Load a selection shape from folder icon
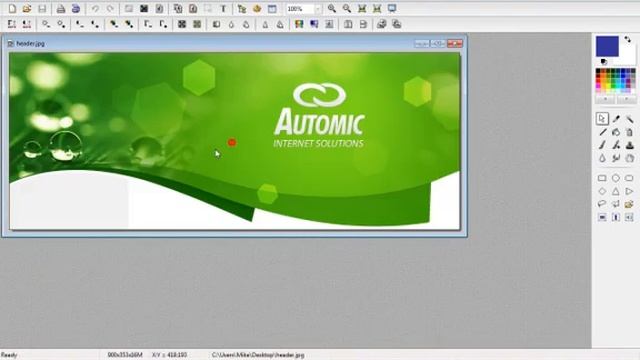Viewport: 640px width, 360px height. 629,204
